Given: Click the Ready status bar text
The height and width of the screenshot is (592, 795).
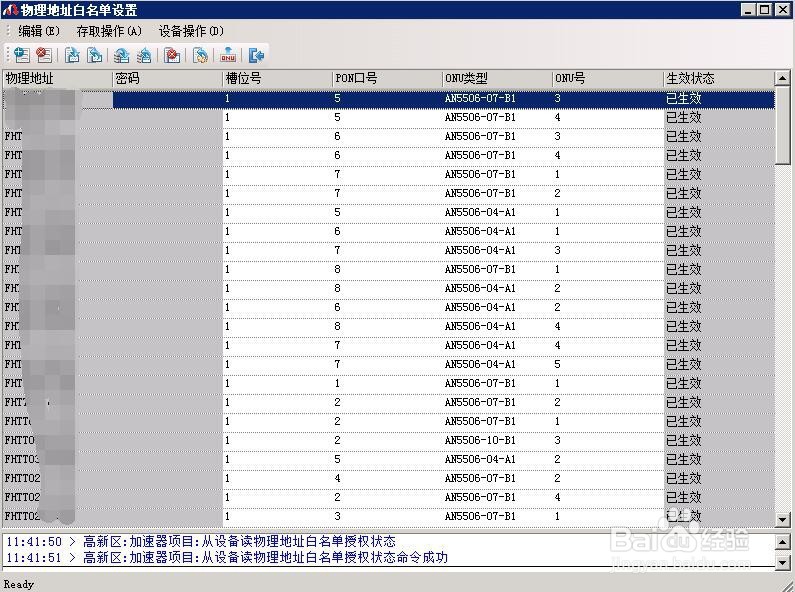Looking at the screenshot, I should point(19,584).
